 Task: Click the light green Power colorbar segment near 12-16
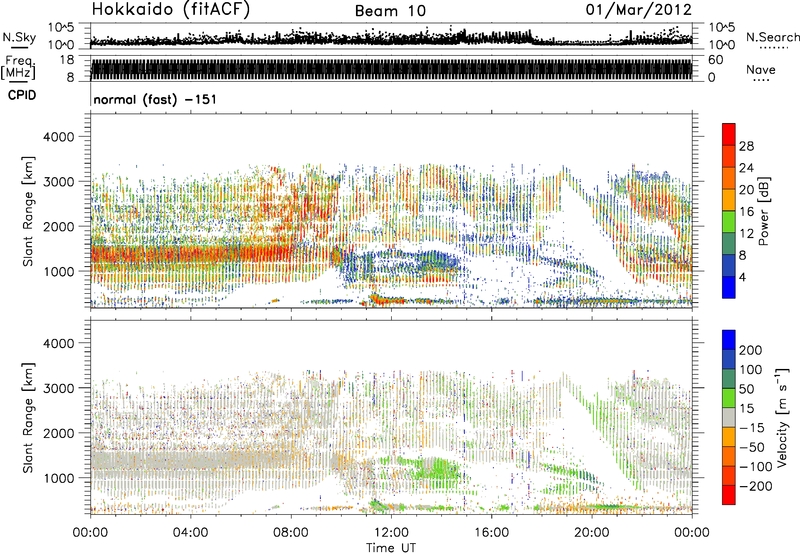pyautogui.click(x=729, y=221)
